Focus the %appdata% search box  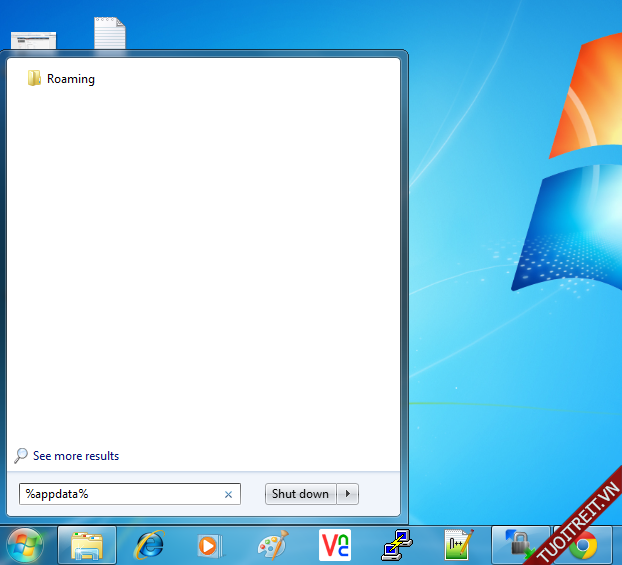120,494
